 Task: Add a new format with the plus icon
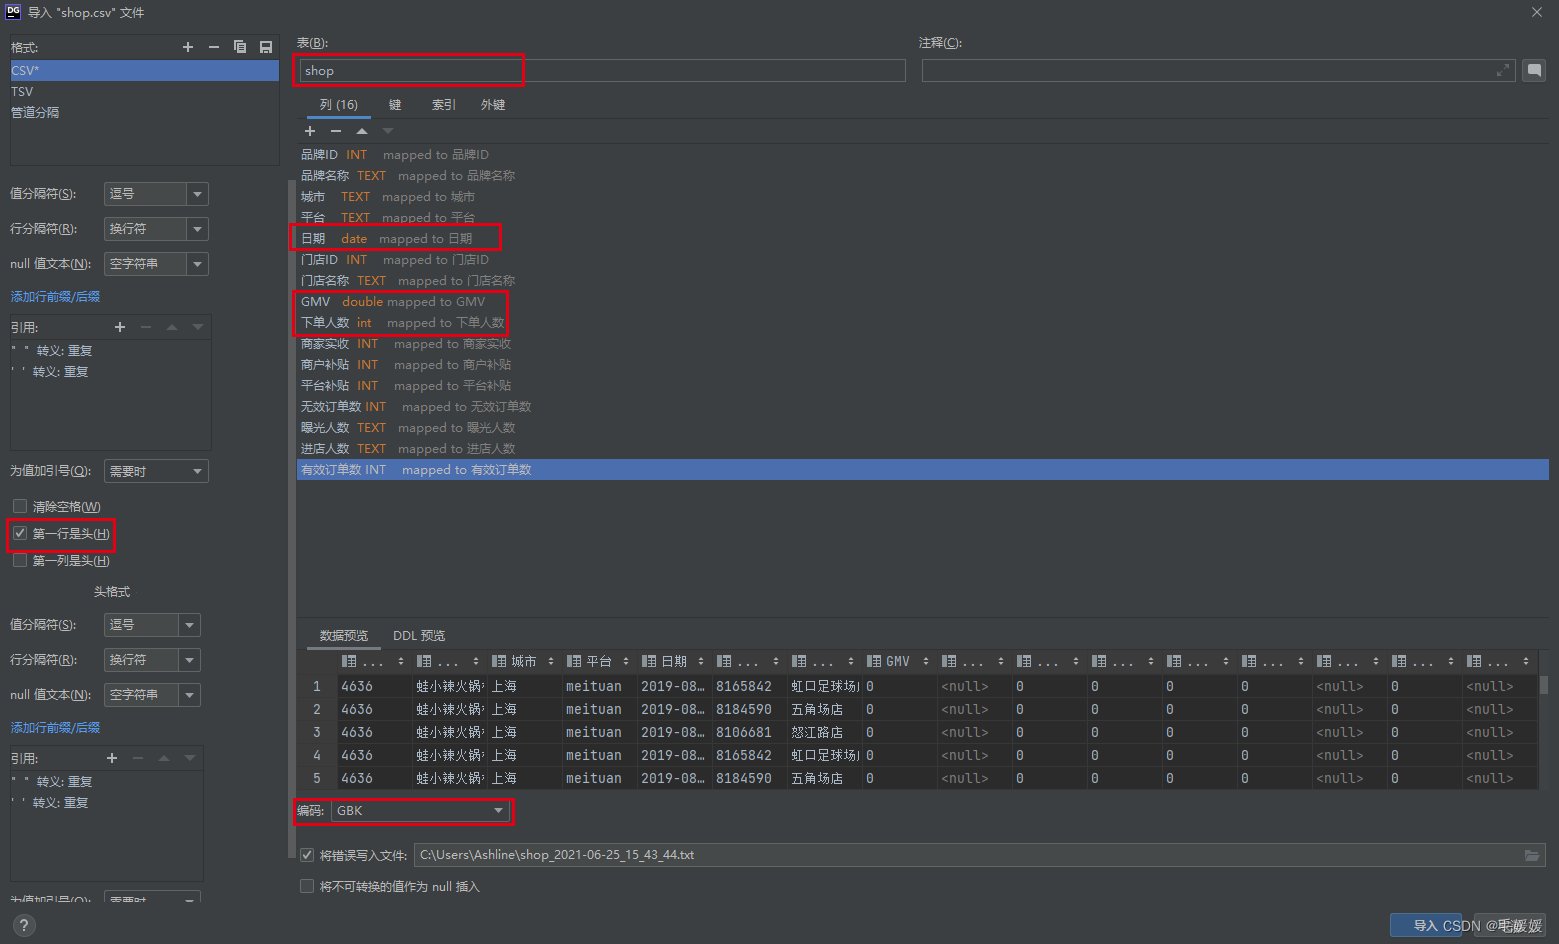pos(188,47)
